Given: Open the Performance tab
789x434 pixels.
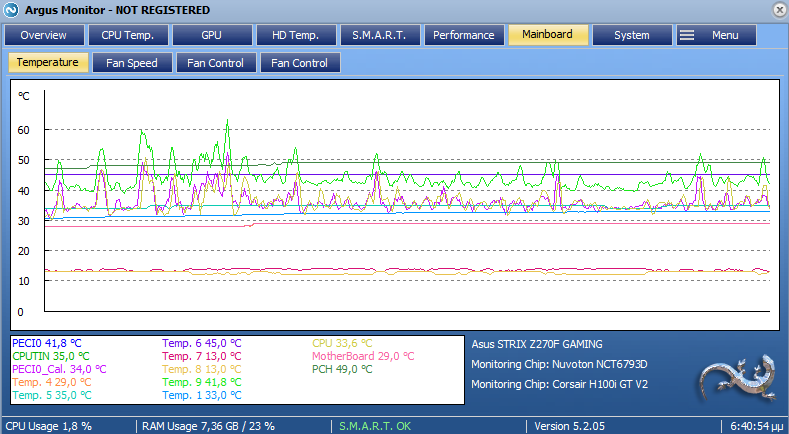Looking at the screenshot, I should [464, 35].
